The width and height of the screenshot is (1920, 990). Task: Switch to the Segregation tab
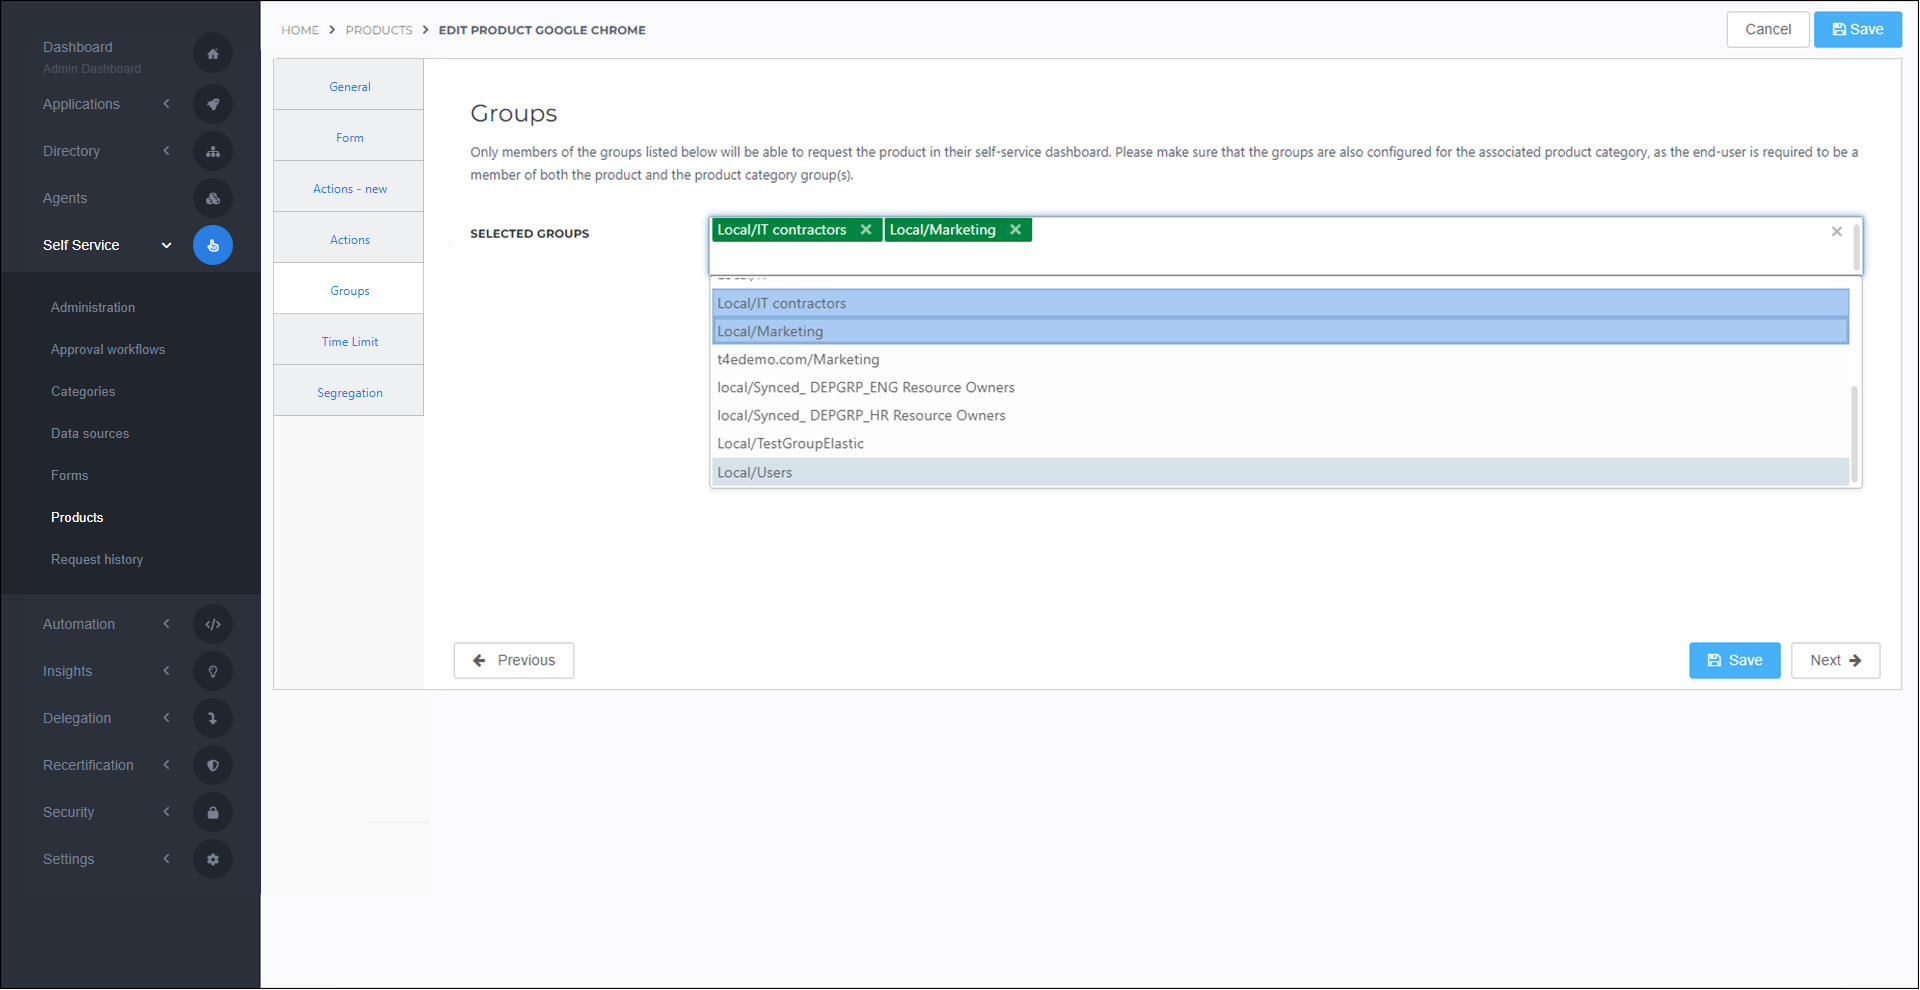coord(349,392)
